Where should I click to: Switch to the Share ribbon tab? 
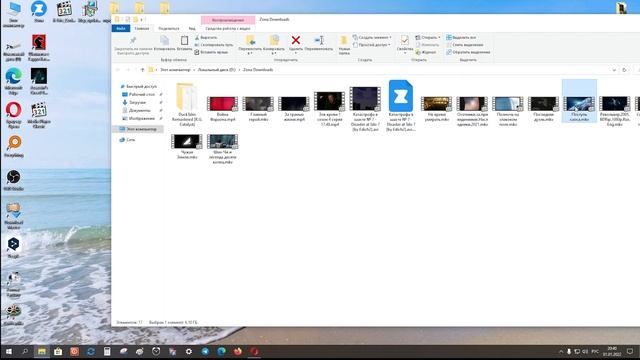169,29
